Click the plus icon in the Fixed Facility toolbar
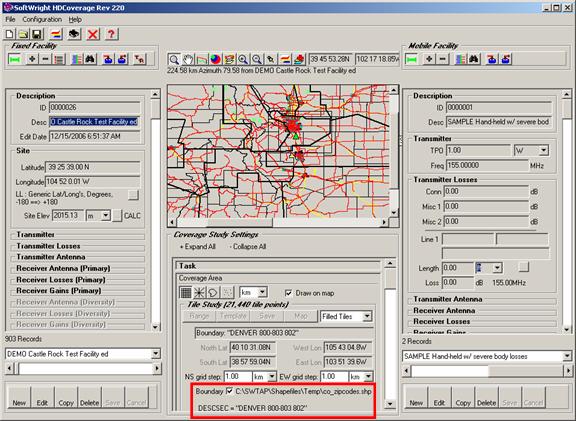Image resolution: width=576 pixels, height=421 pixels. pyautogui.click(x=32, y=59)
